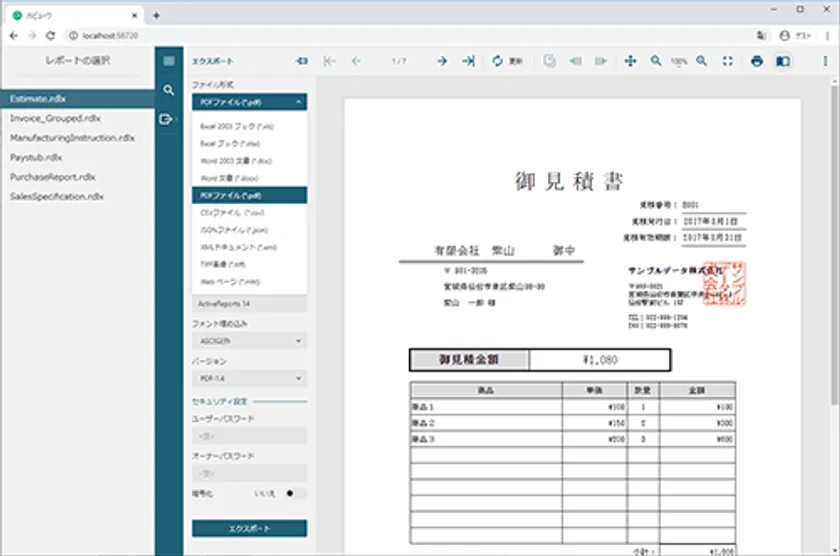
Task: Click the ユーザーパスワード input field
Action: pos(249,436)
